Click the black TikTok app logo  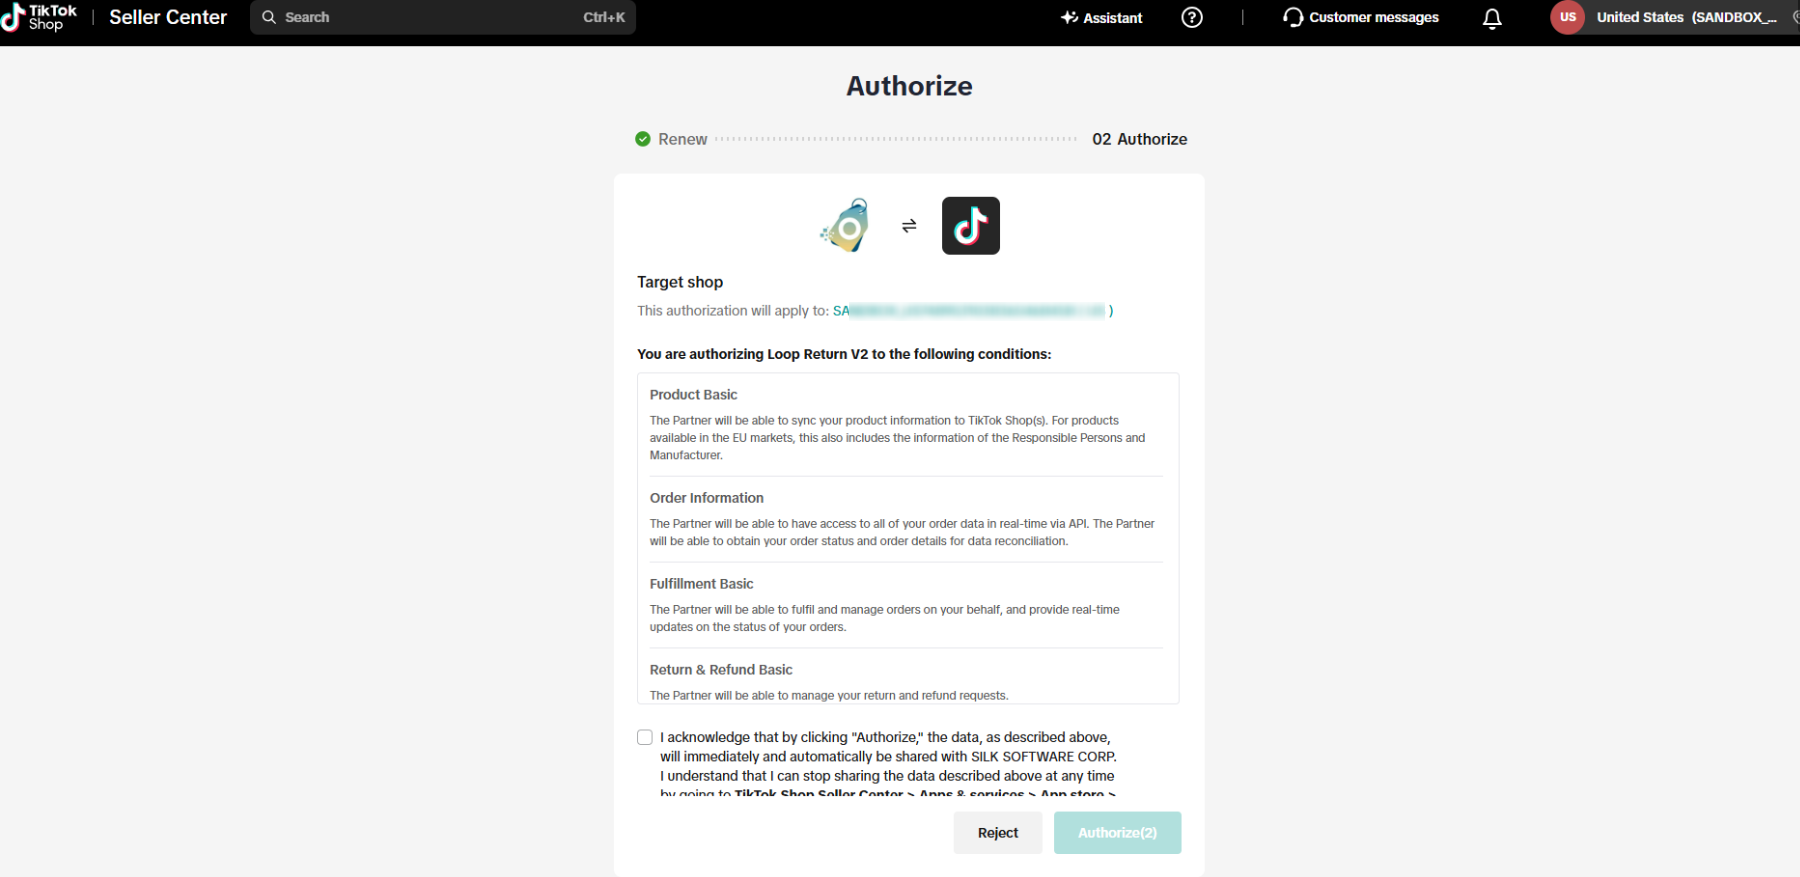[970, 225]
